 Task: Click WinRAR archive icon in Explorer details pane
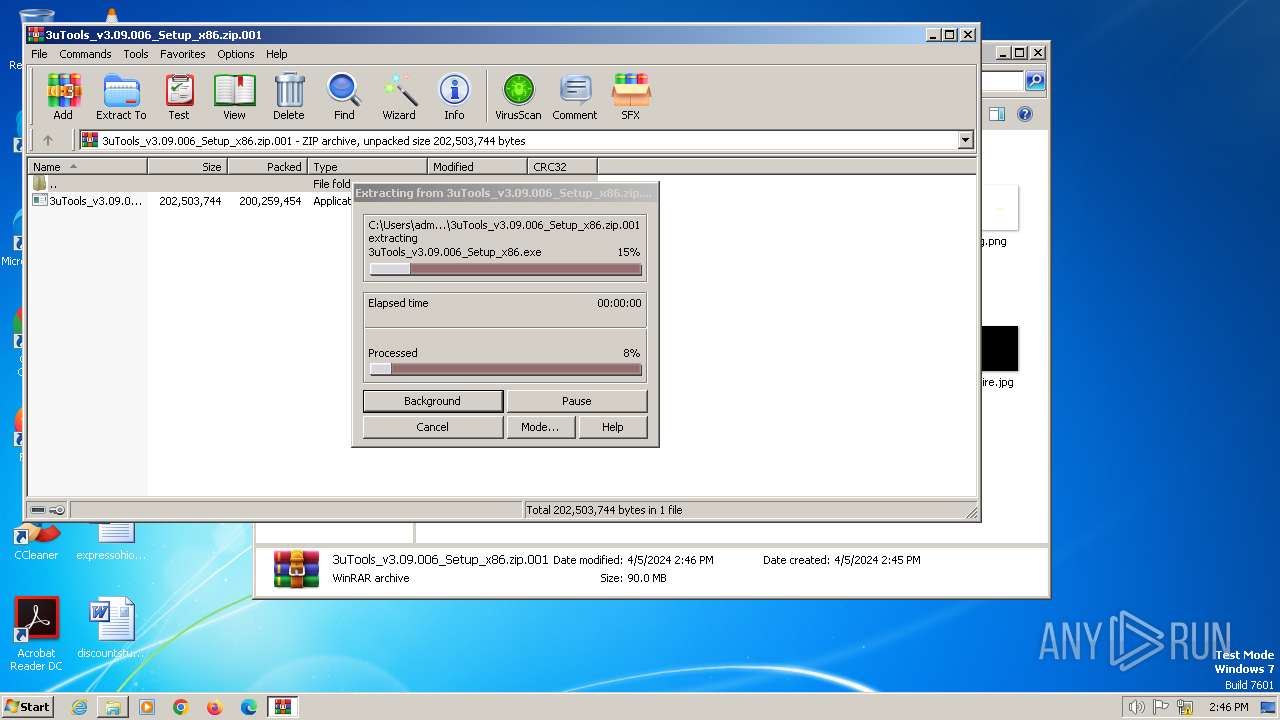(297, 569)
